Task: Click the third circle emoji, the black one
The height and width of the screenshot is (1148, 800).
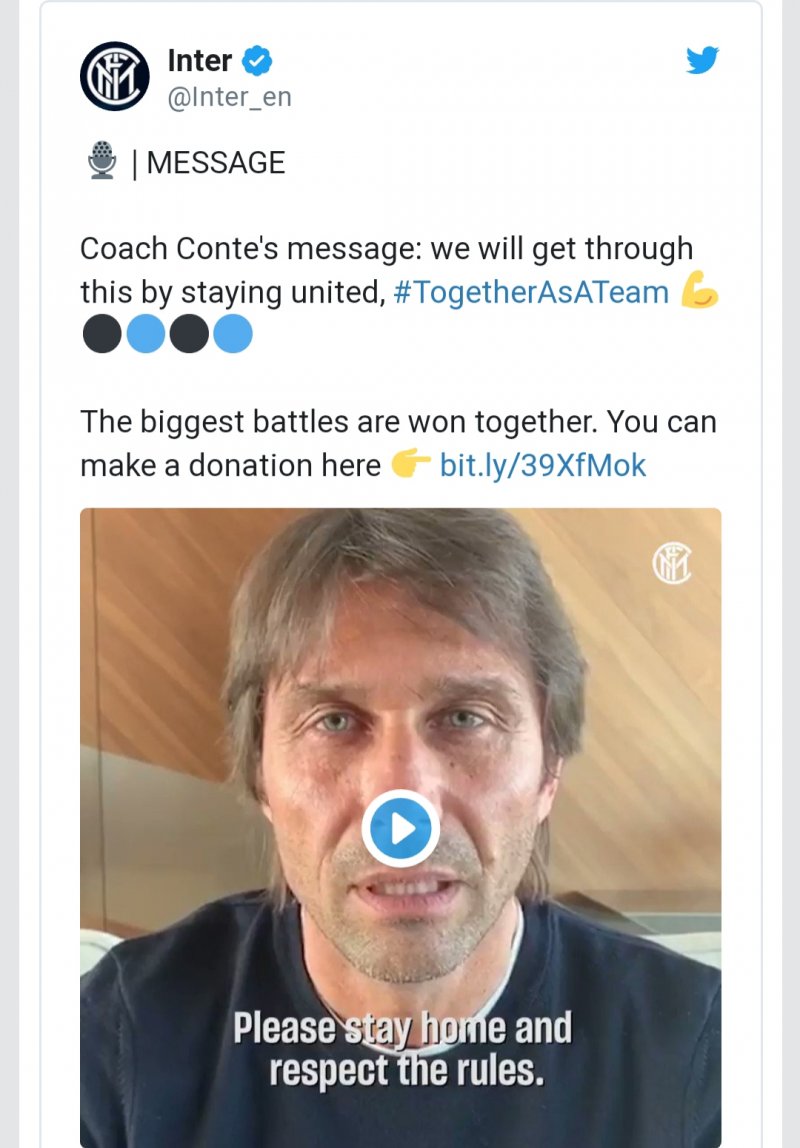Action: coord(189,335)
